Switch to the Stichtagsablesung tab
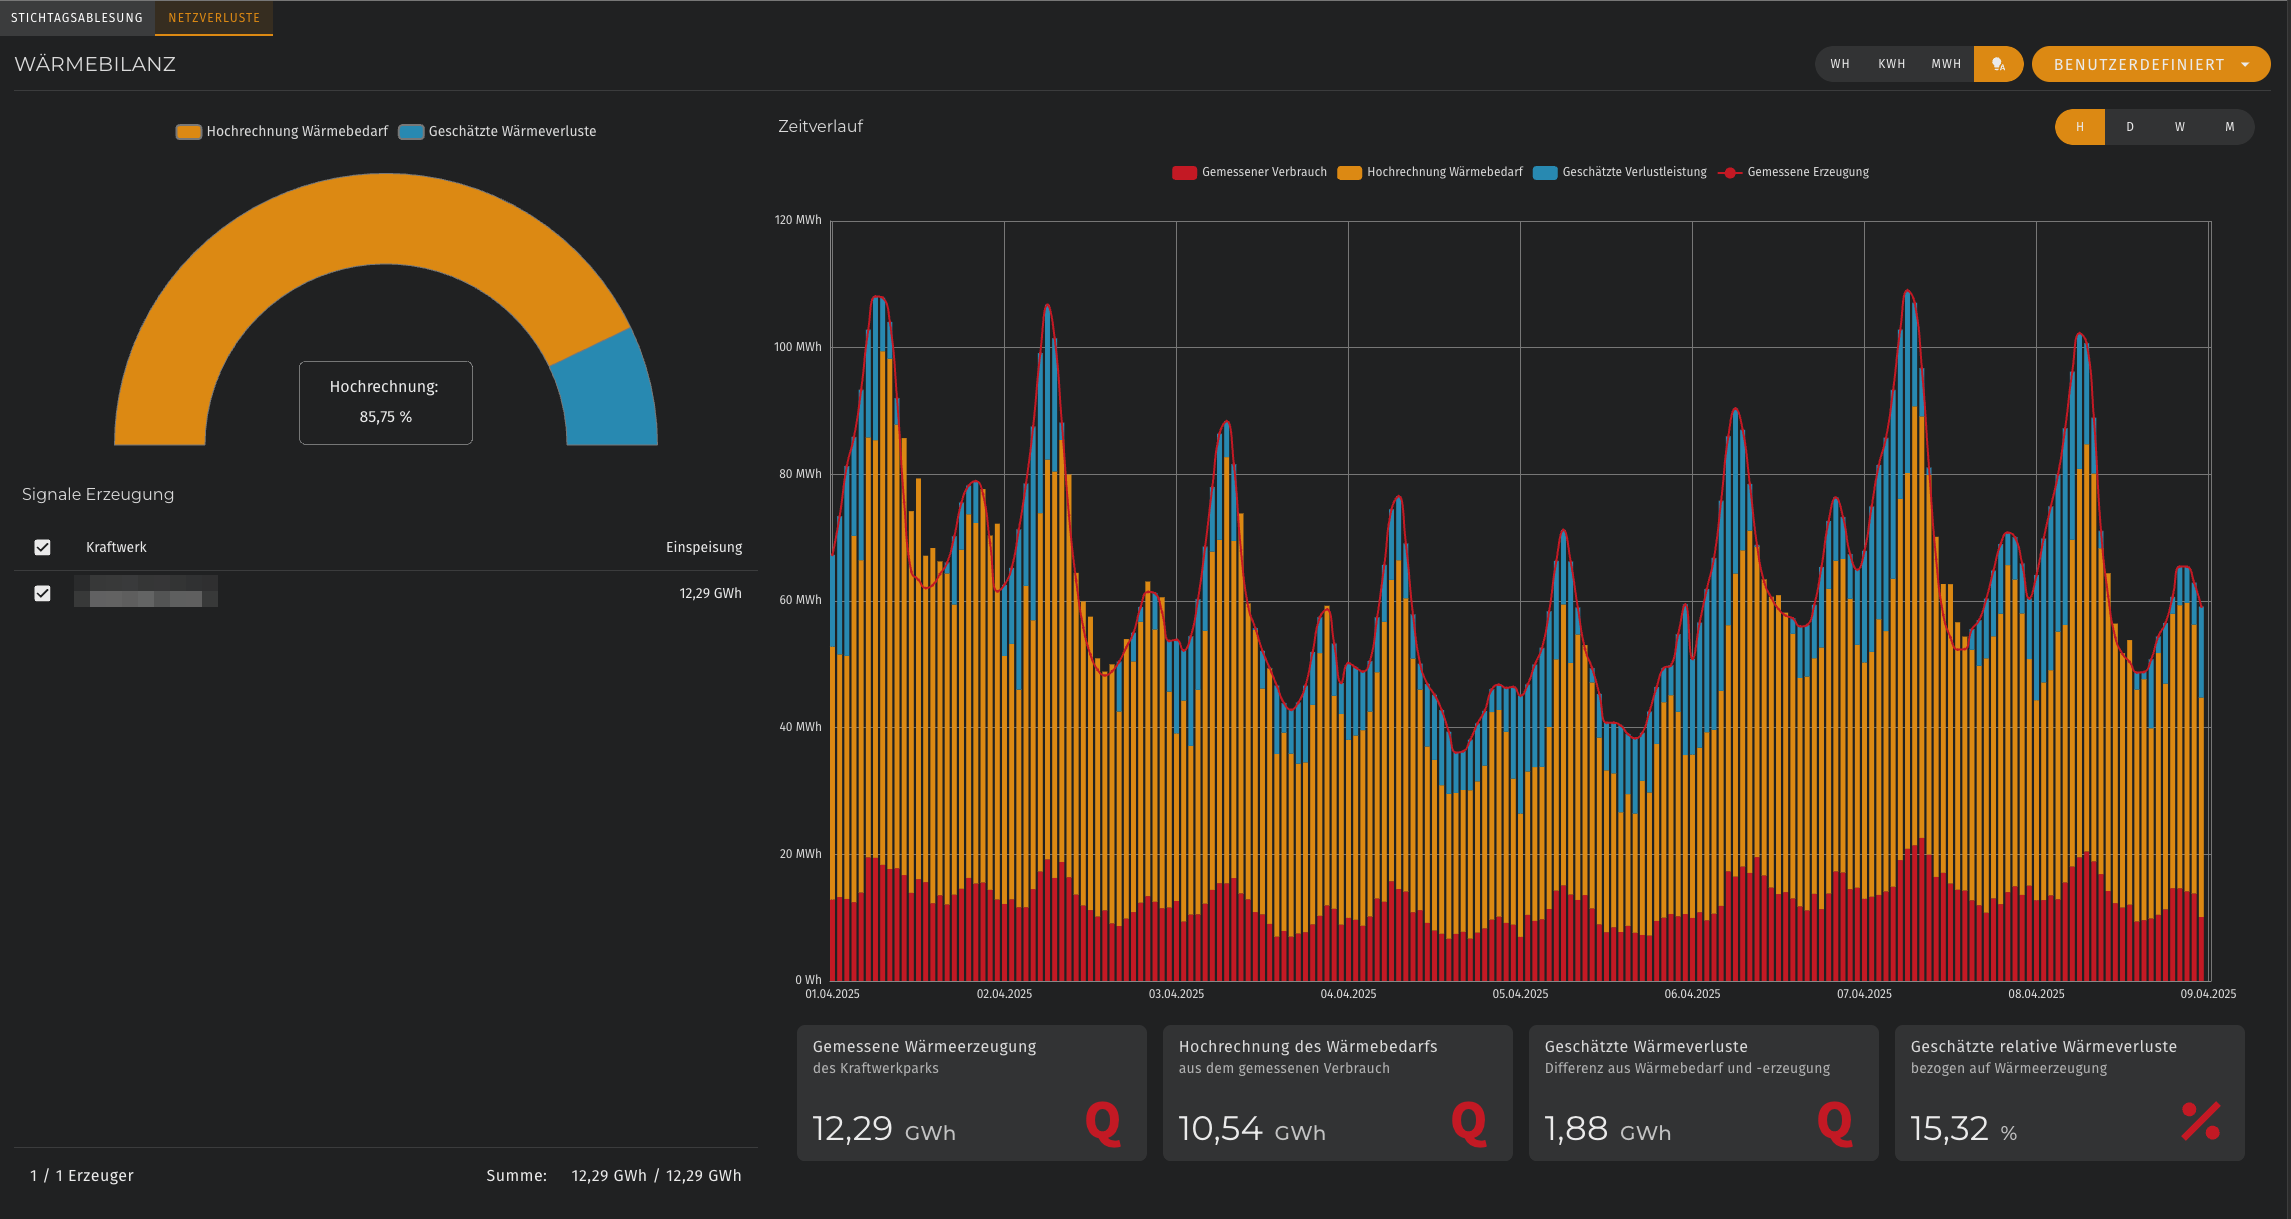This screenshot has height=1219, width=2291. (x=77, y=18)
